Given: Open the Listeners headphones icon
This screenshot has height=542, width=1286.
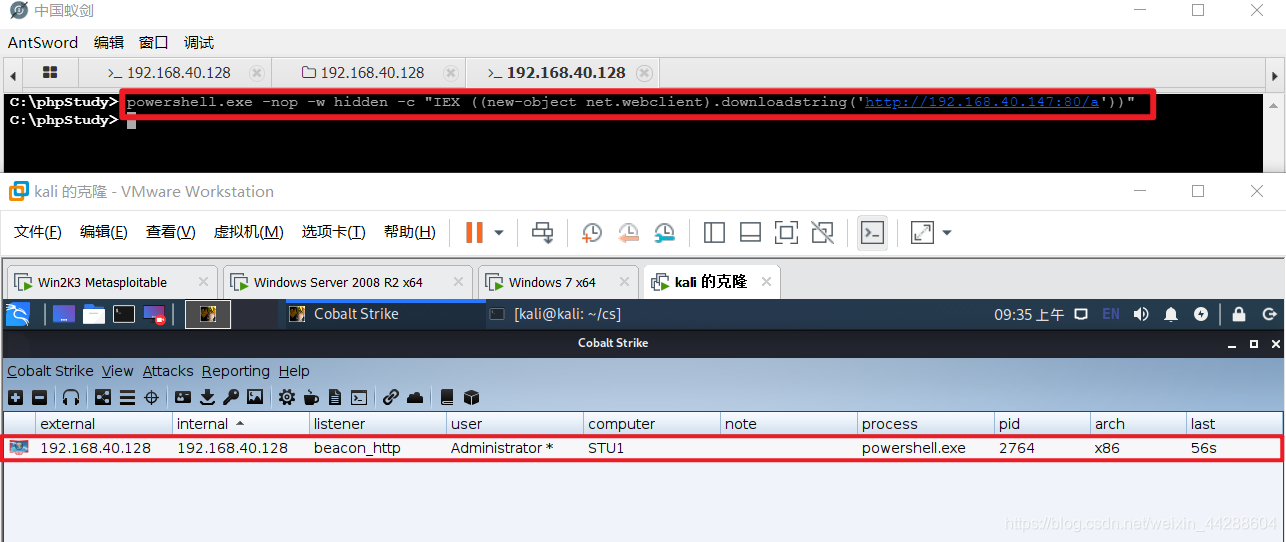Looking at the screenshot, I should click(70, 397).
